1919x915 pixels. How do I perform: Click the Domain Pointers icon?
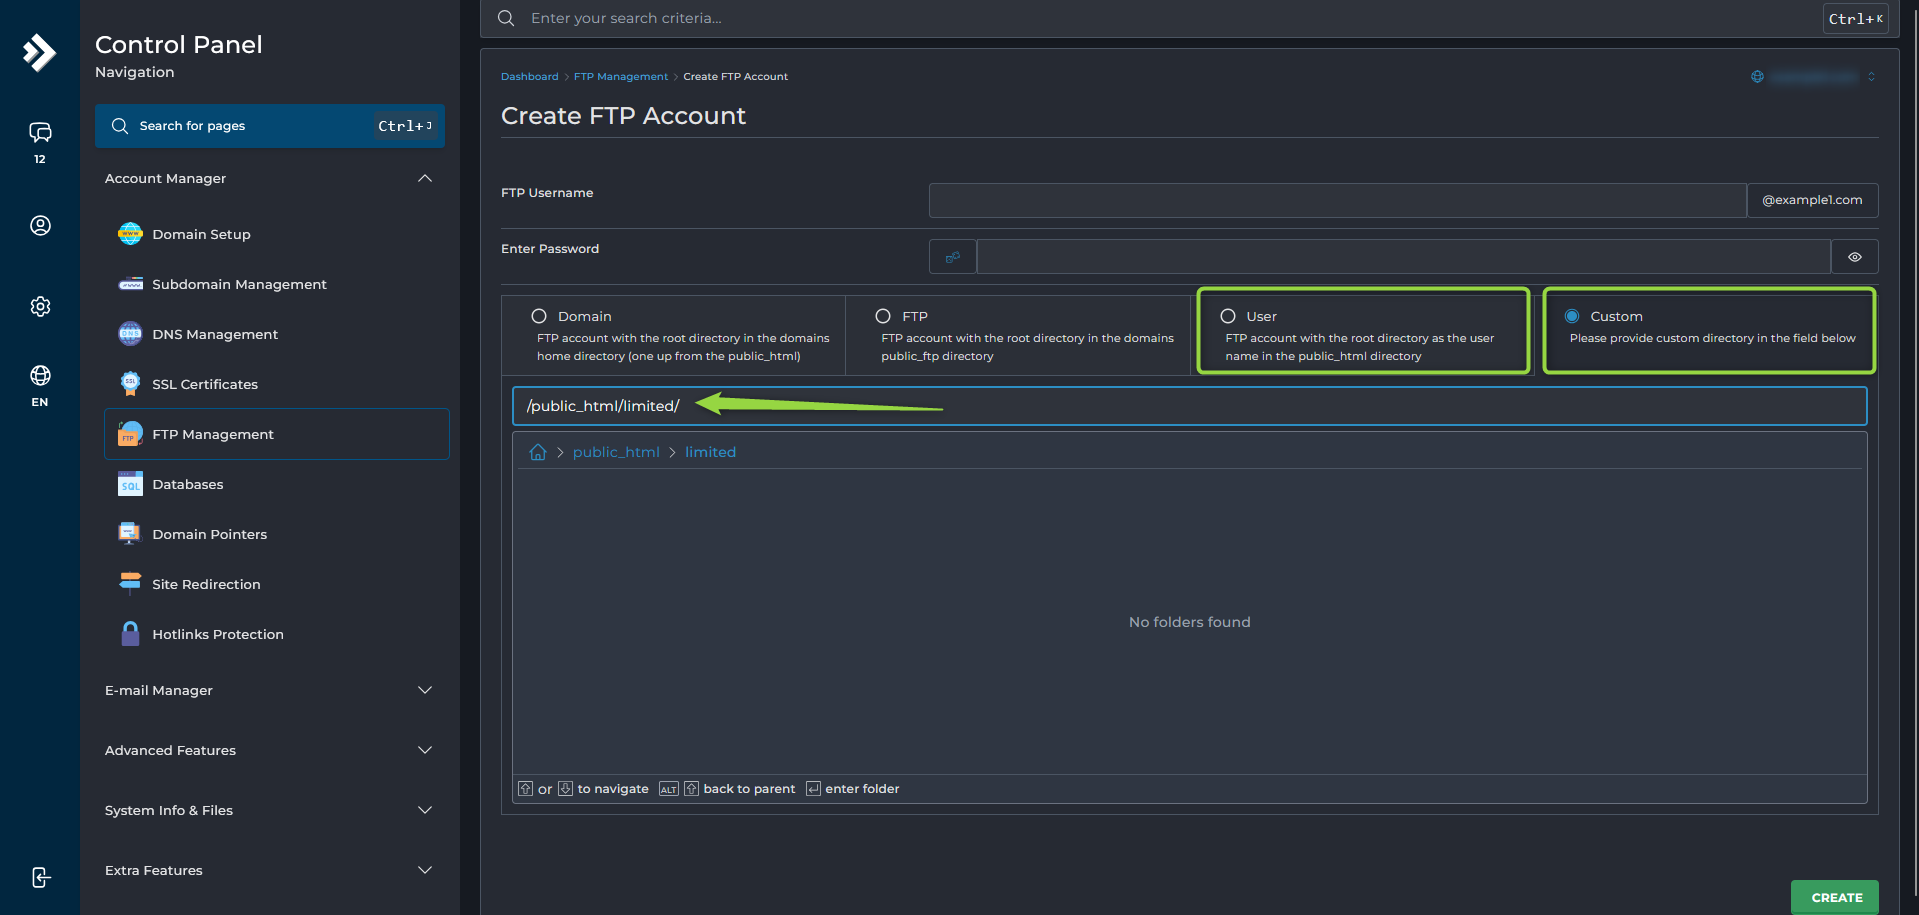[x=130, y=534]
